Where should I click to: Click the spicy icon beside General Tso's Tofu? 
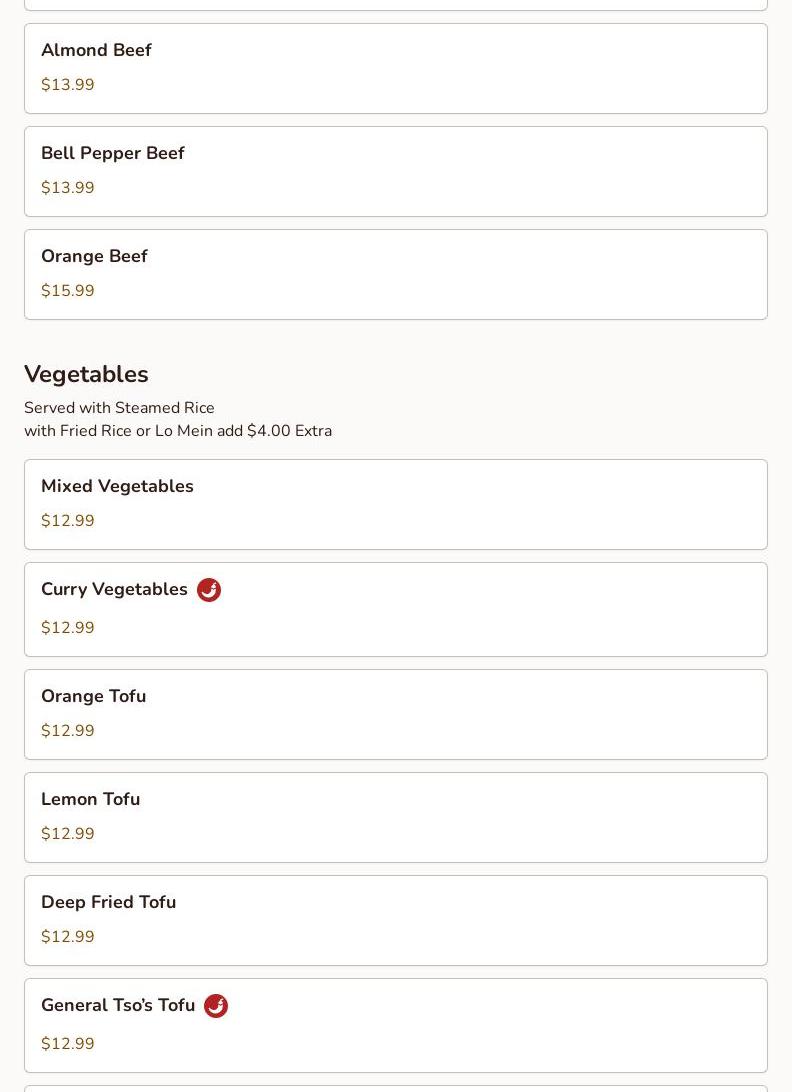point(215,1006)
